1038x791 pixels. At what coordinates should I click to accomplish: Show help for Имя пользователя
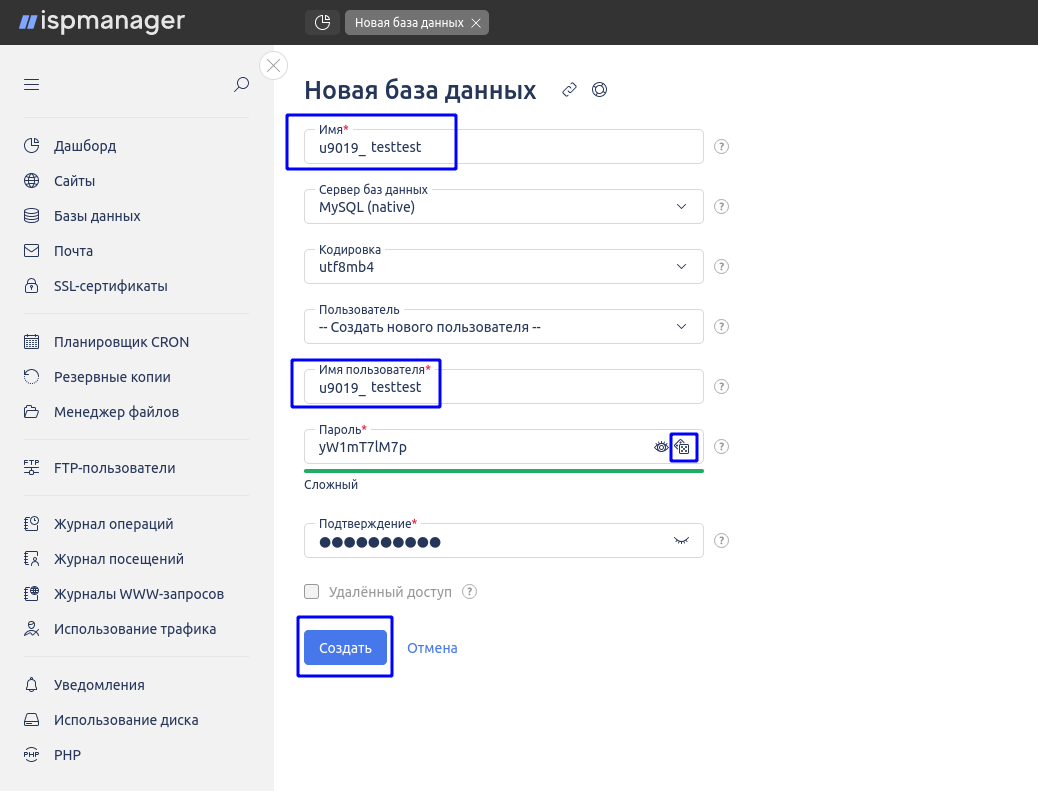point(722,387)
